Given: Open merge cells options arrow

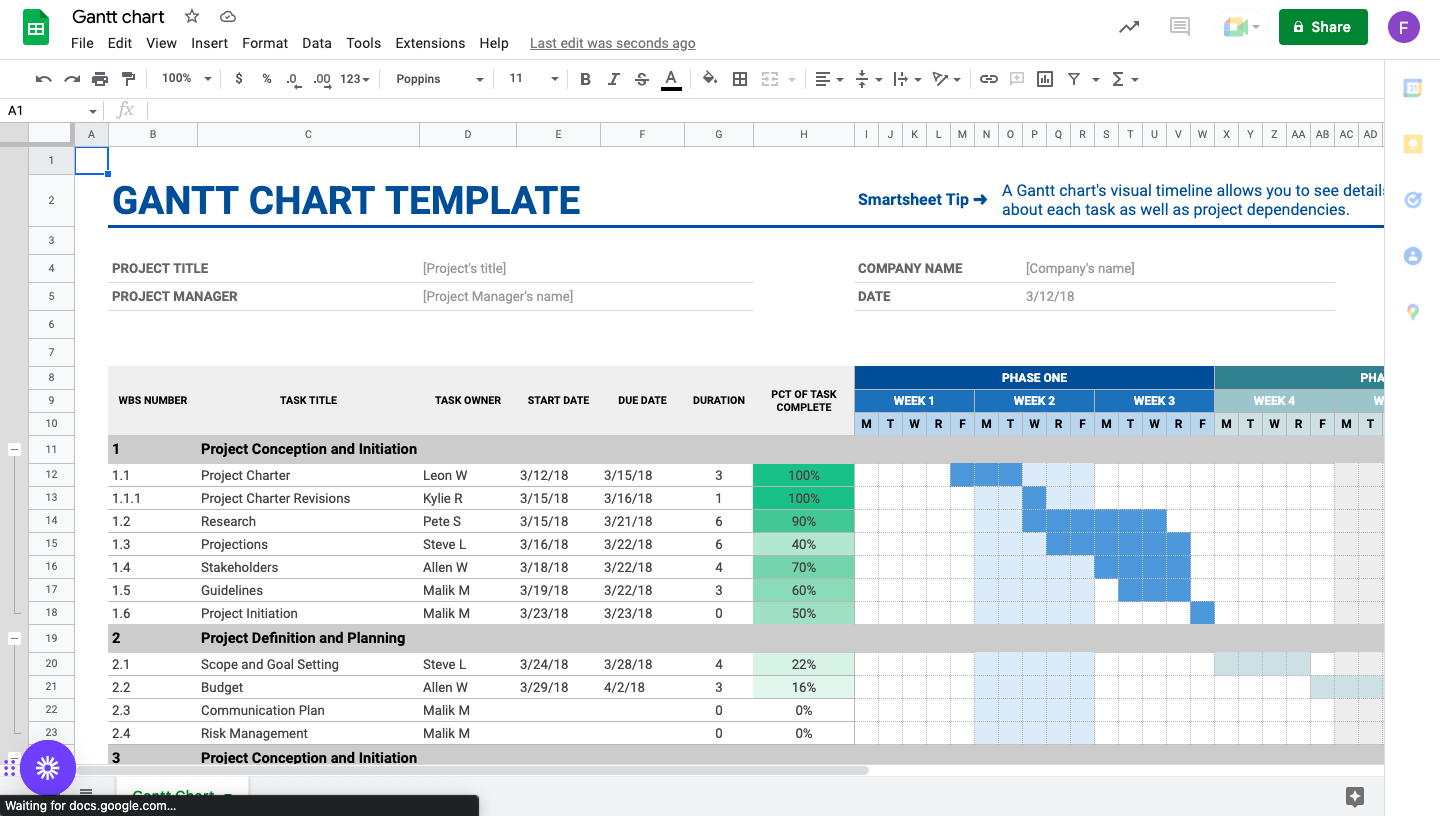Looking at the screenshot, I should click(x=792, y=79).
